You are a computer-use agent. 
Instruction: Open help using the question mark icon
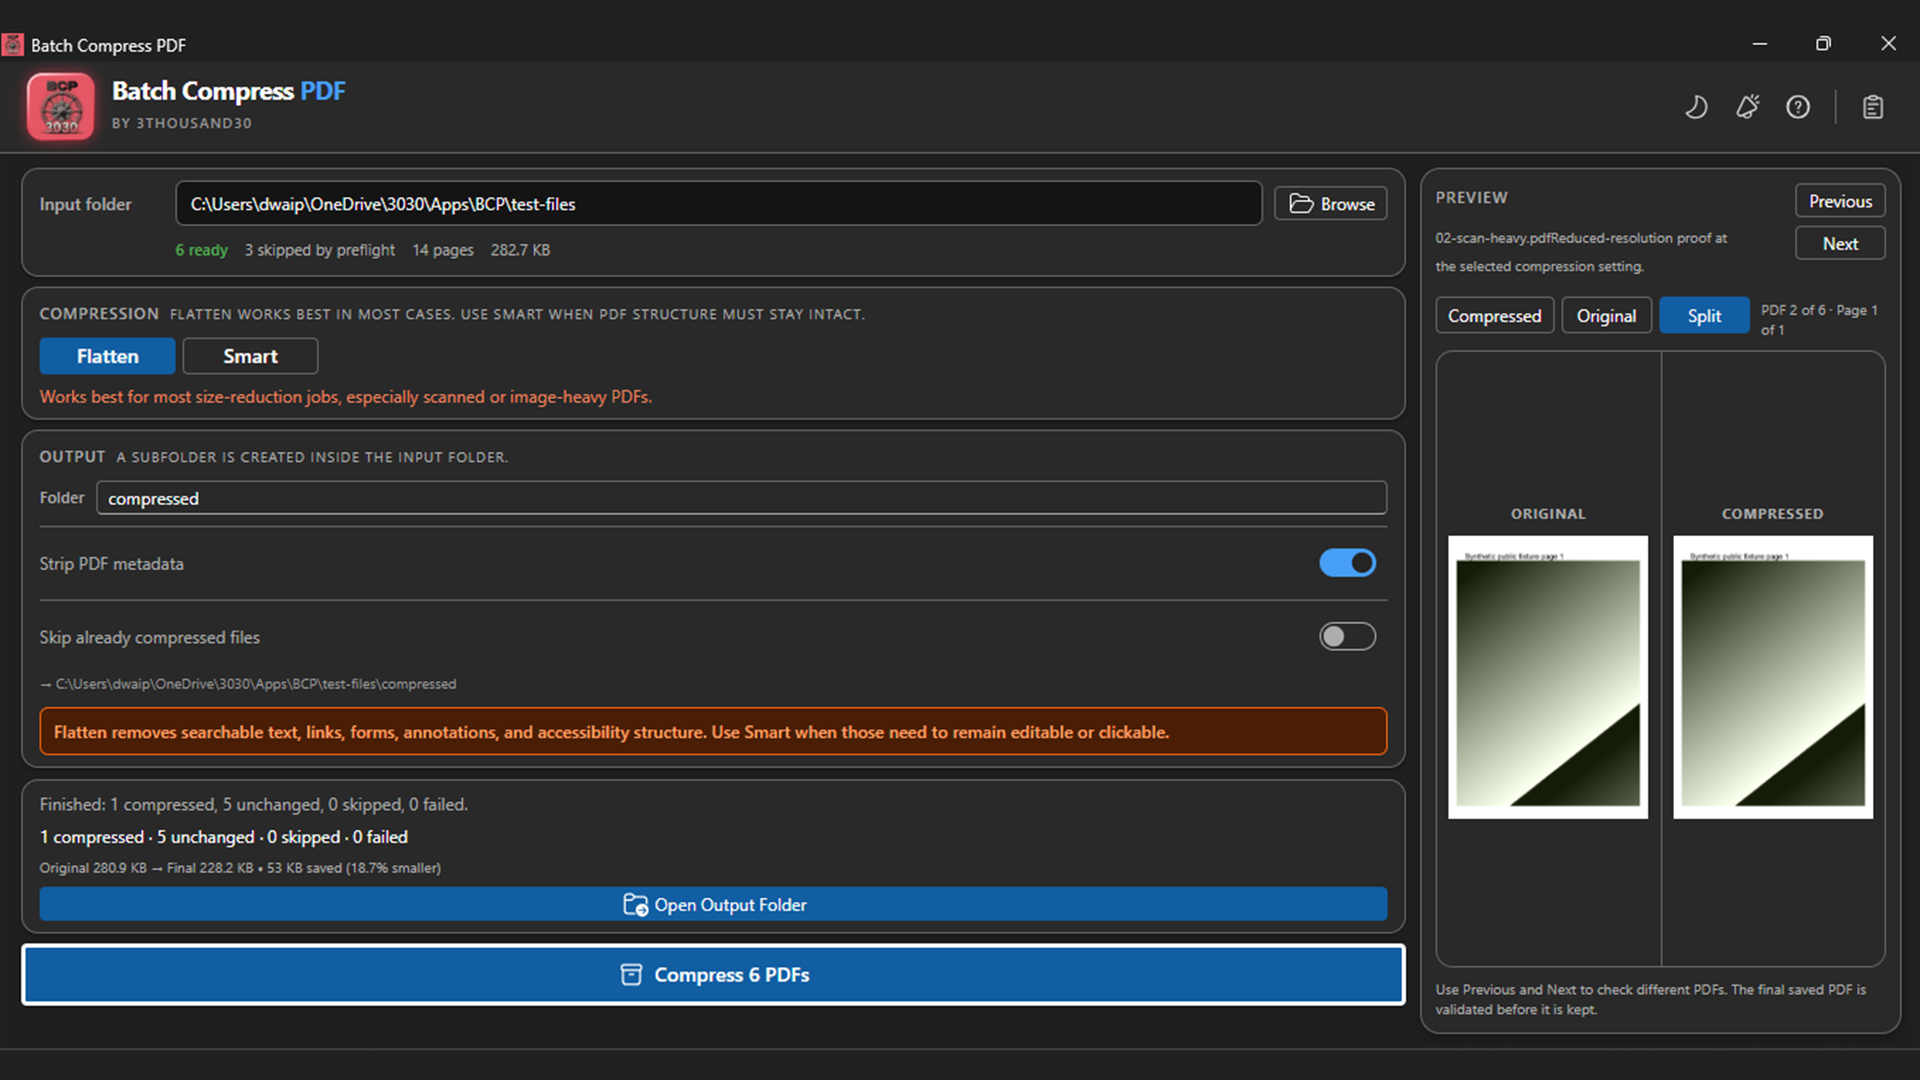(x=1798, y=107)
